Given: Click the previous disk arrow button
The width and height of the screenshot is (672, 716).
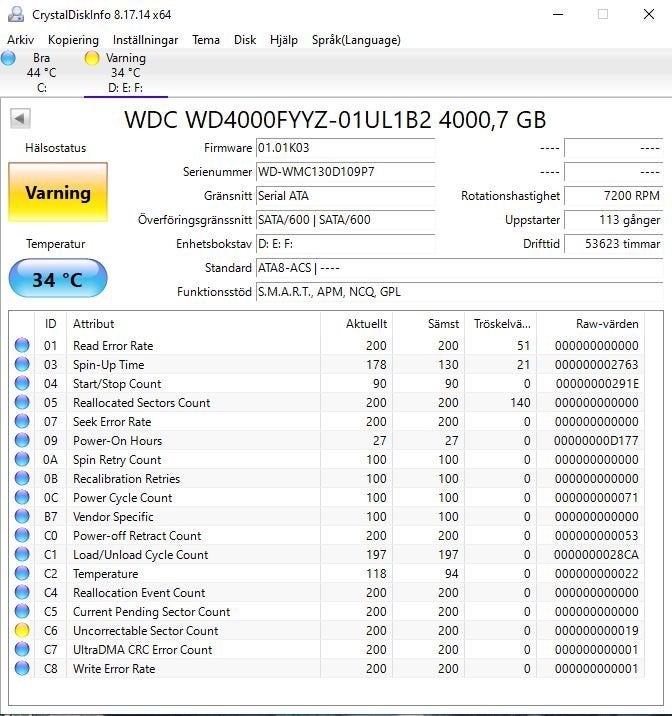Looking at the screenshot, I should pyautogui.click(x=20, y=119).
